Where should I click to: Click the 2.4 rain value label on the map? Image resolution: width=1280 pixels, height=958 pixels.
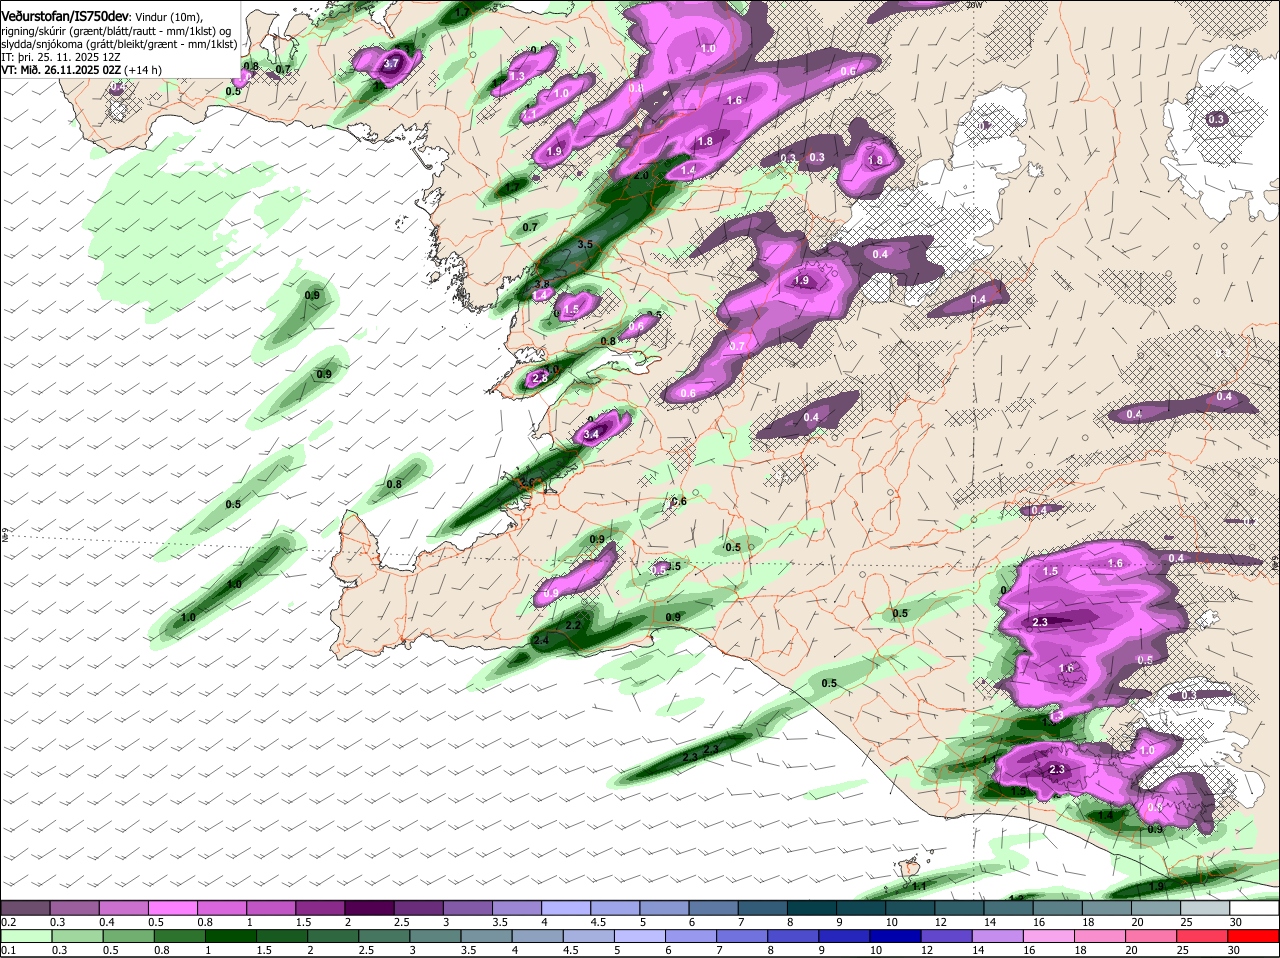coord(542,640)
